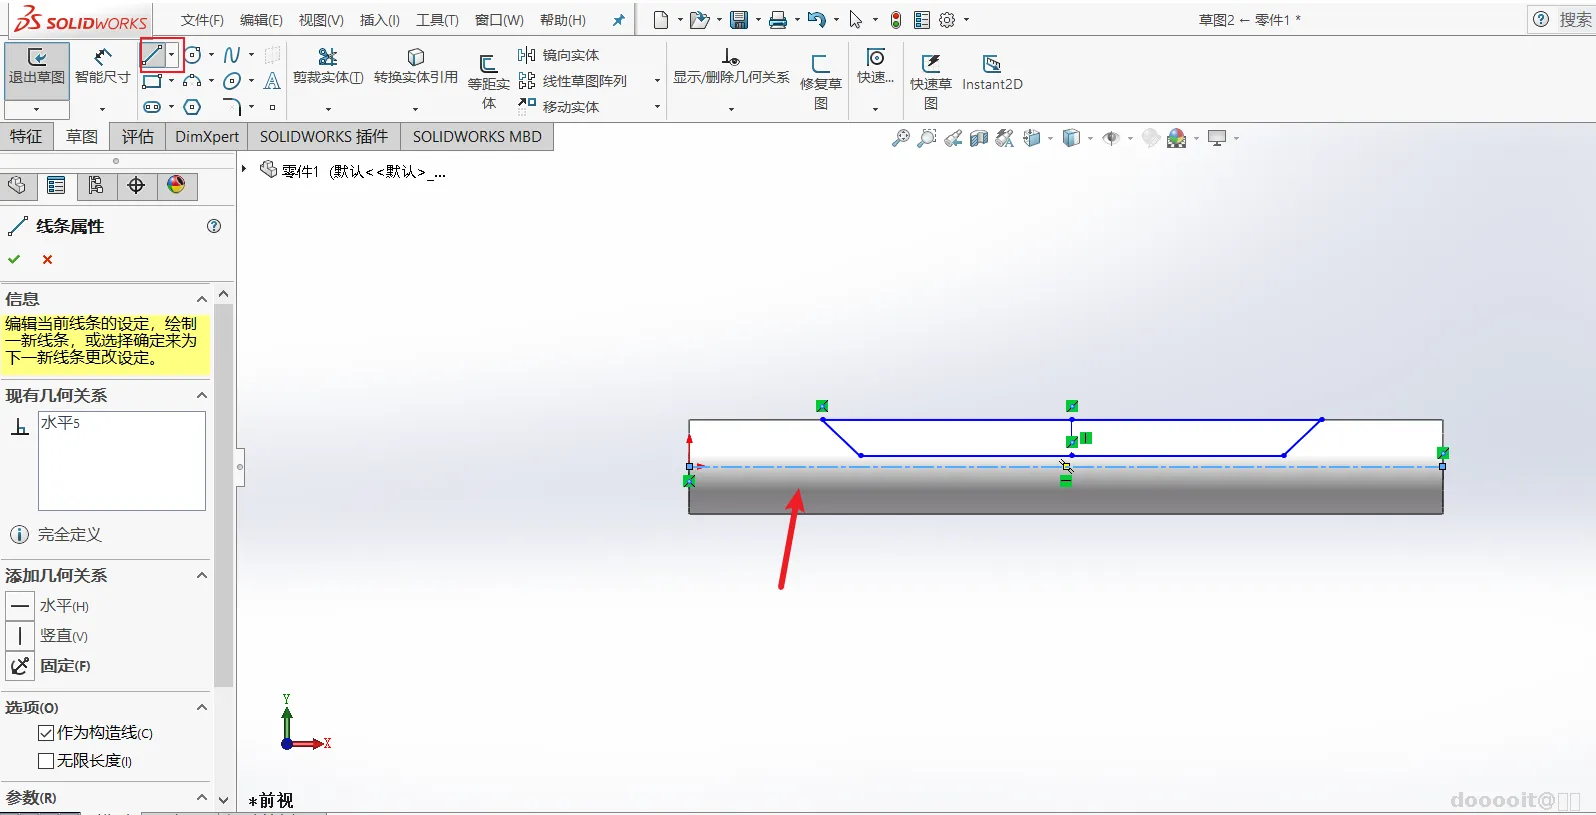This screenshot has height=815, width=1596.
Task: Cancel line properties with red X
Action: (x=47, y=260)
